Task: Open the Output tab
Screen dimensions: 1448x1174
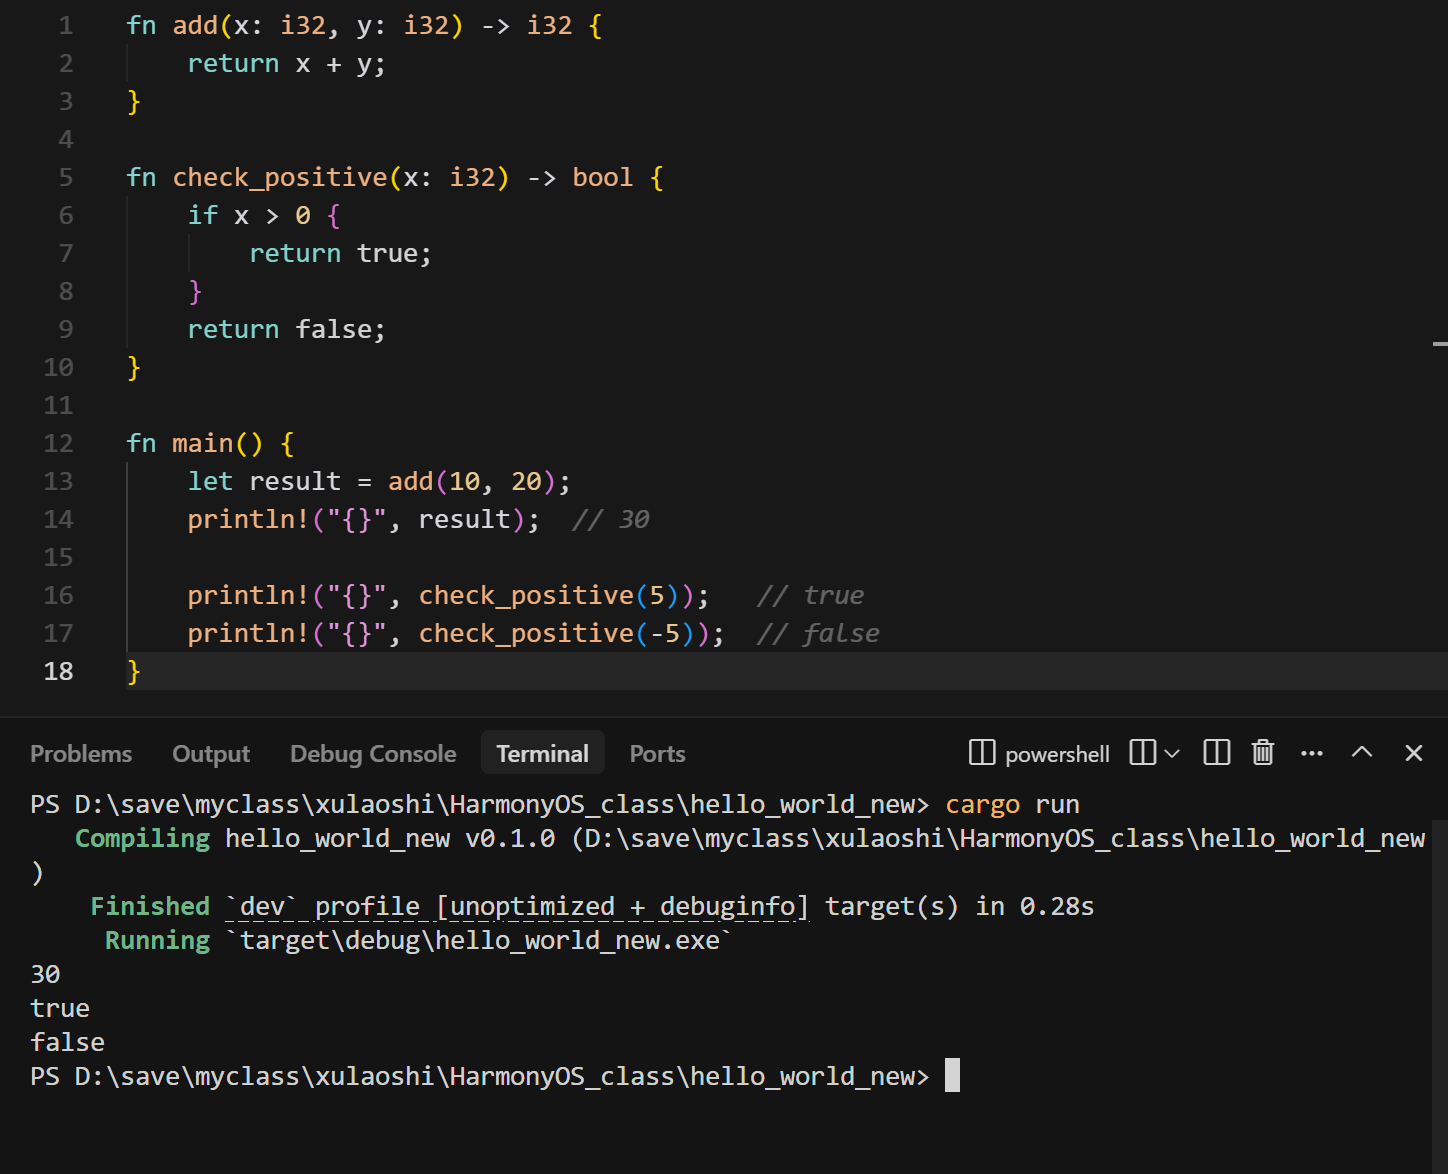Action: click(x=211, y=754)
